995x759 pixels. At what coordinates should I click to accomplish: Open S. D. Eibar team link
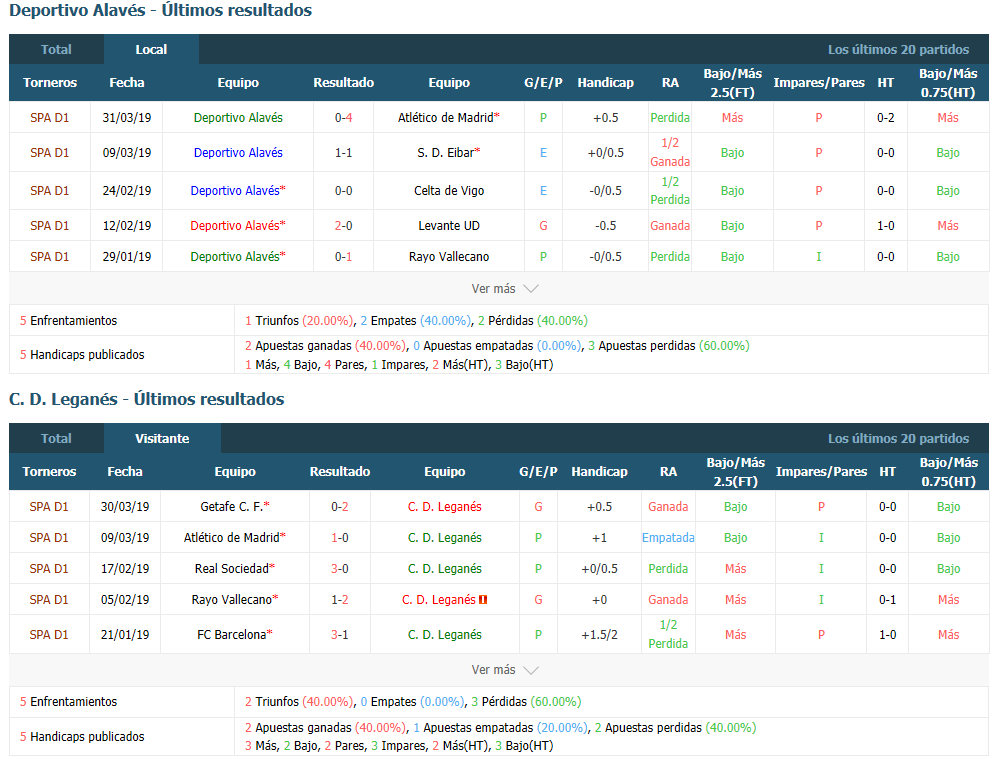pos(445,153)
